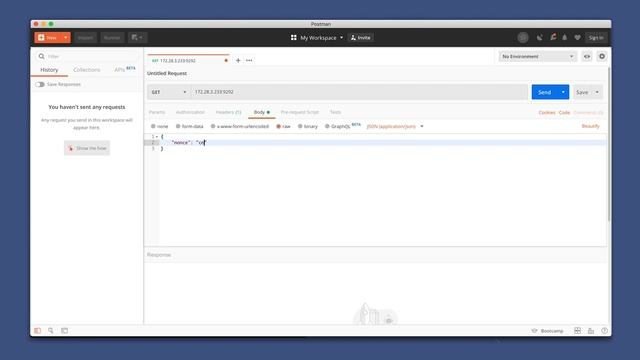Click the environment quick look eye icon
640x360 pixels.
coord(587,56)
